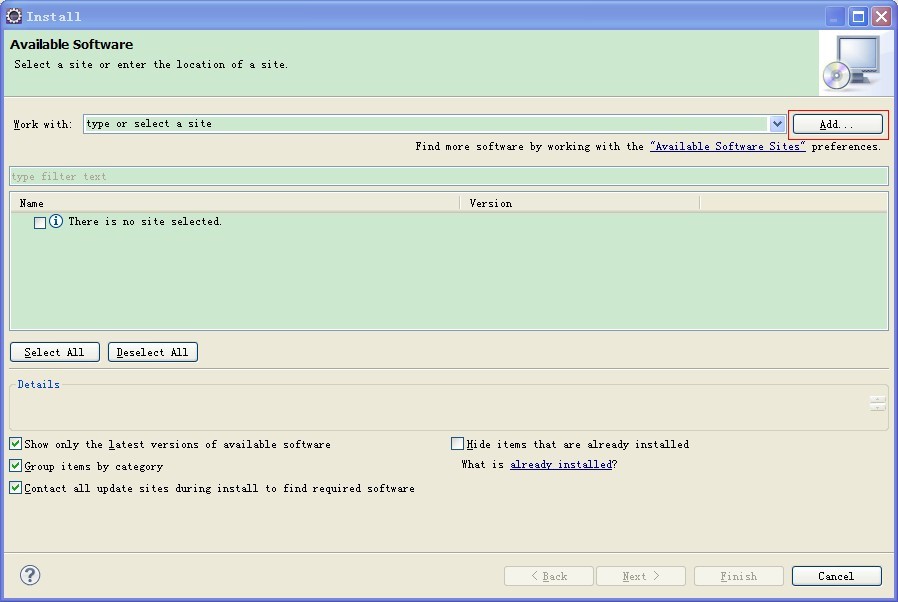Maximize the Install dialog window
The image size is (898, 602).
pos(858,17)
